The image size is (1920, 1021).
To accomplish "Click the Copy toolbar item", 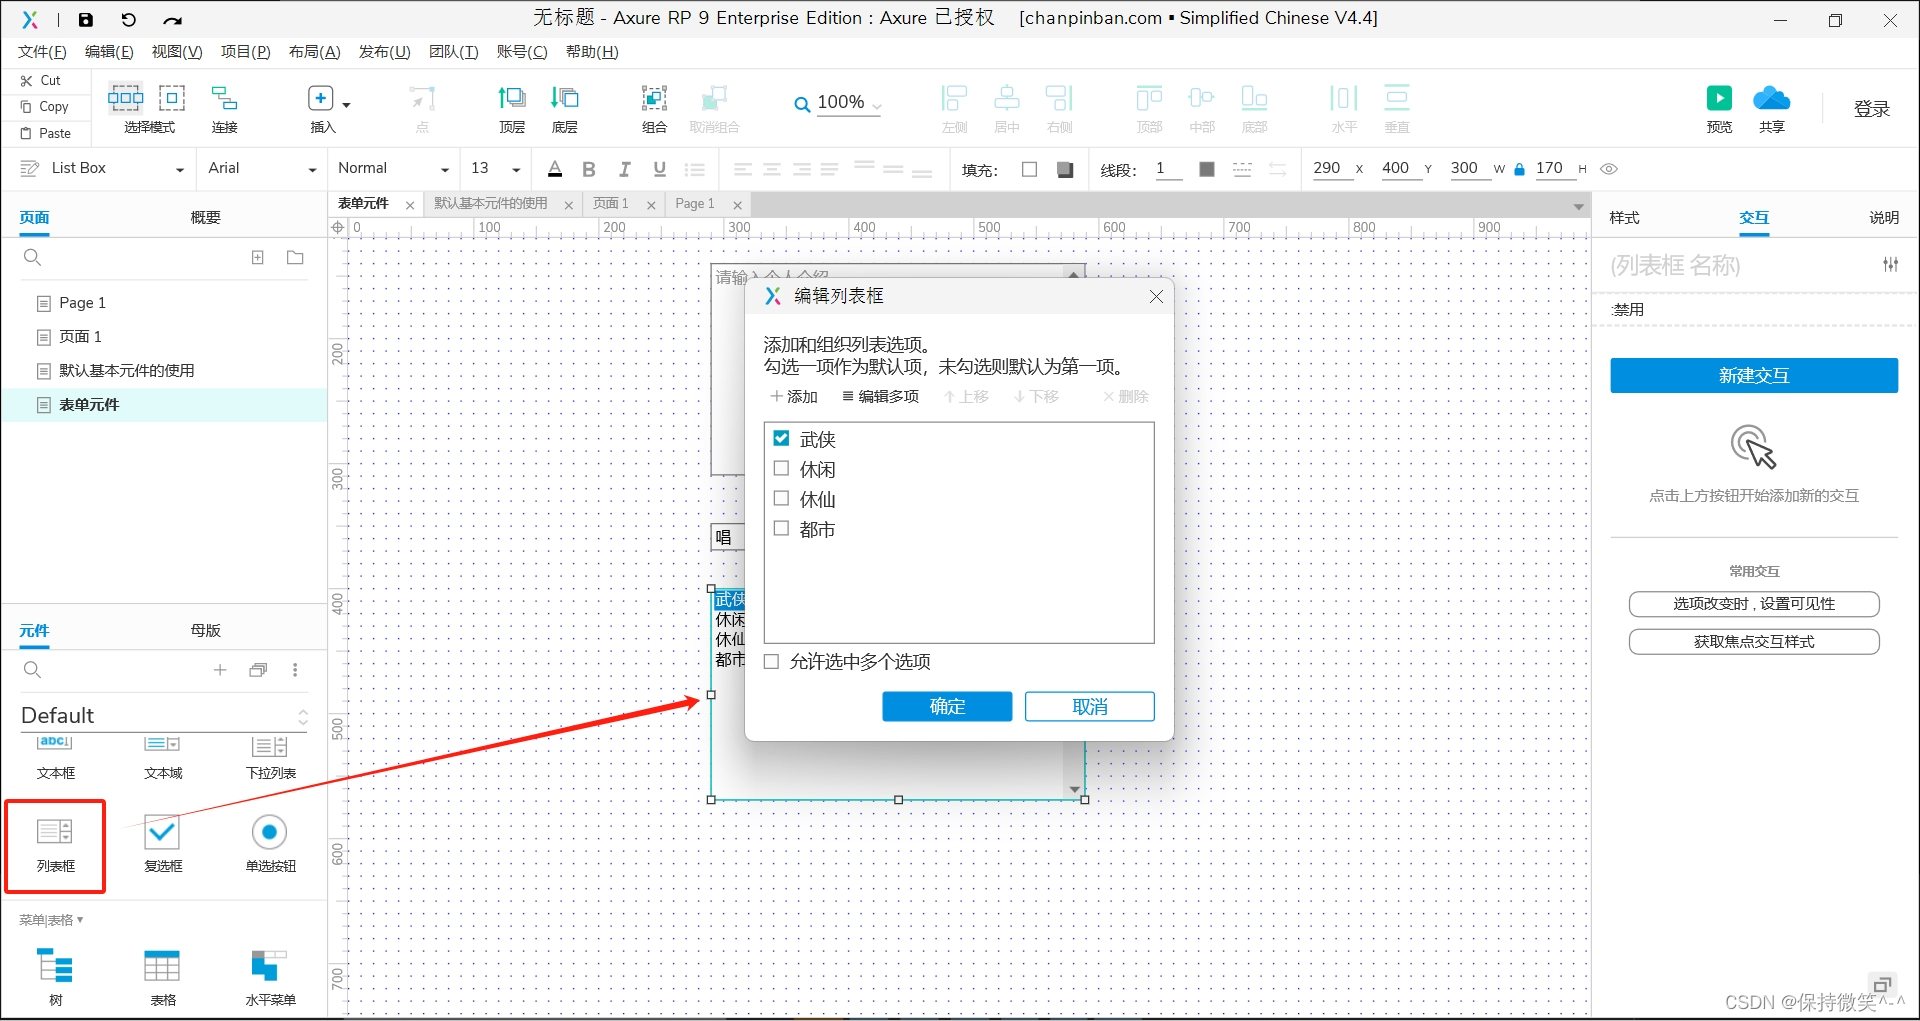I will pyautogui.click(x=45, y=106).
